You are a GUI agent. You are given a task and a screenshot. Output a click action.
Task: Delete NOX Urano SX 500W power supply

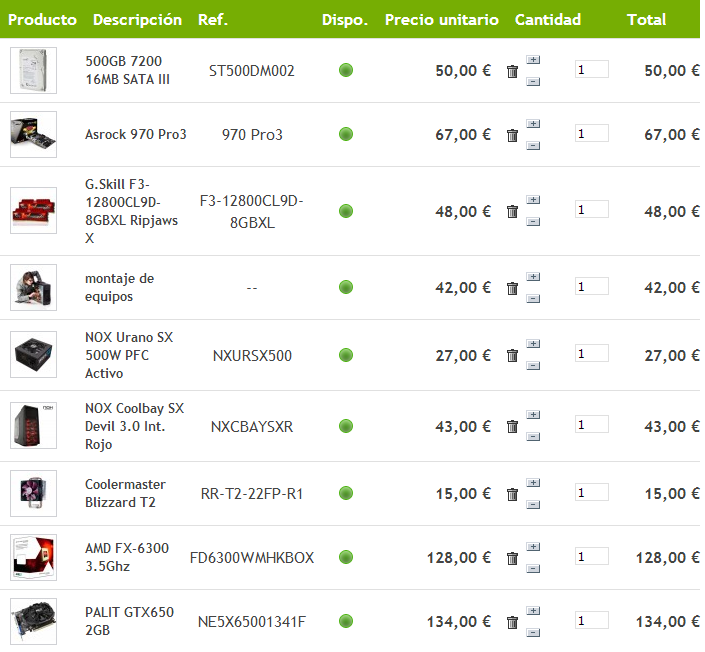512,356
